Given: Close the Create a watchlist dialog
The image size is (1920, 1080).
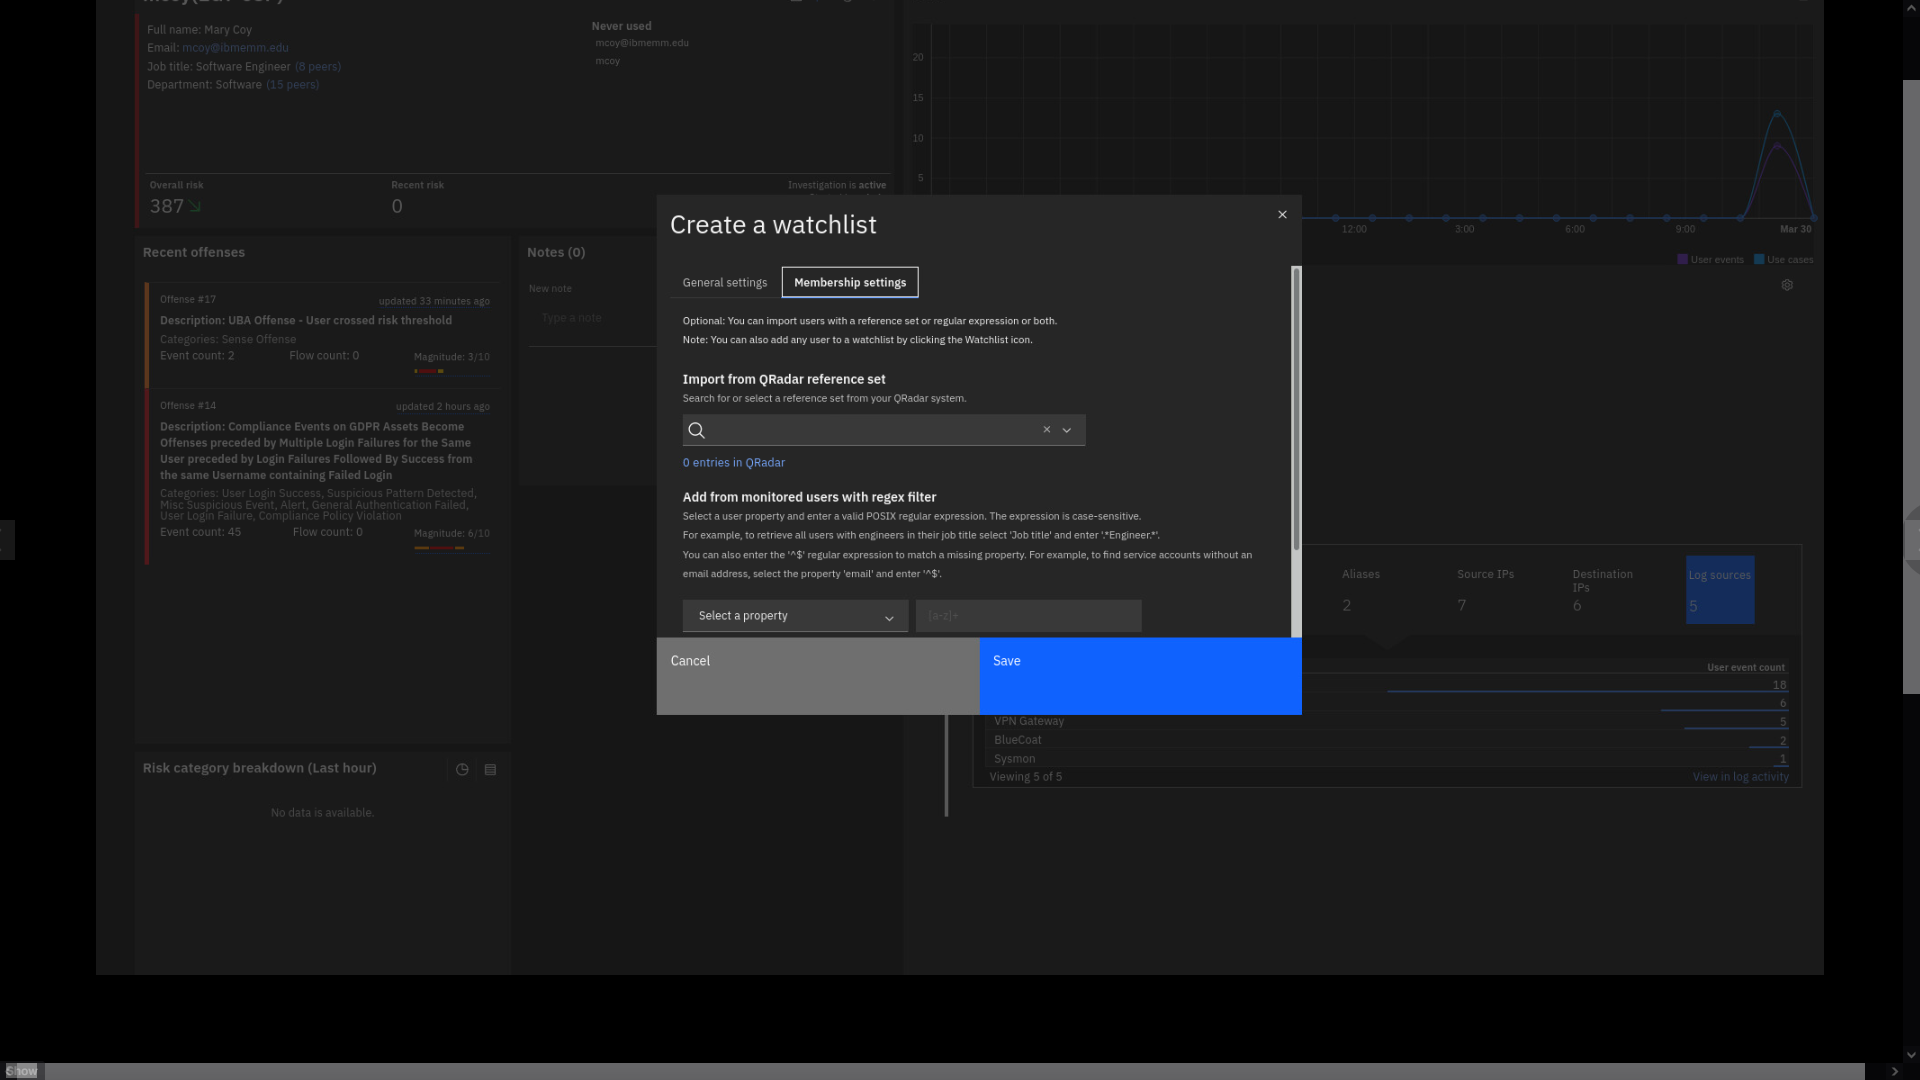Looking at the screenshot, I should [x=1282, y=215].
